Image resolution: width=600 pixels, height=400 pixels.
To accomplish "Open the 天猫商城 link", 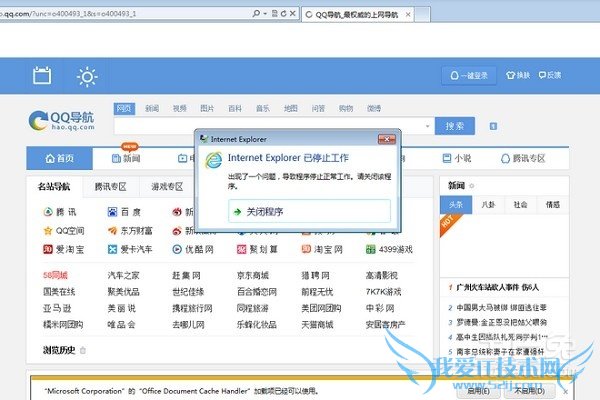I will (317, 325).
